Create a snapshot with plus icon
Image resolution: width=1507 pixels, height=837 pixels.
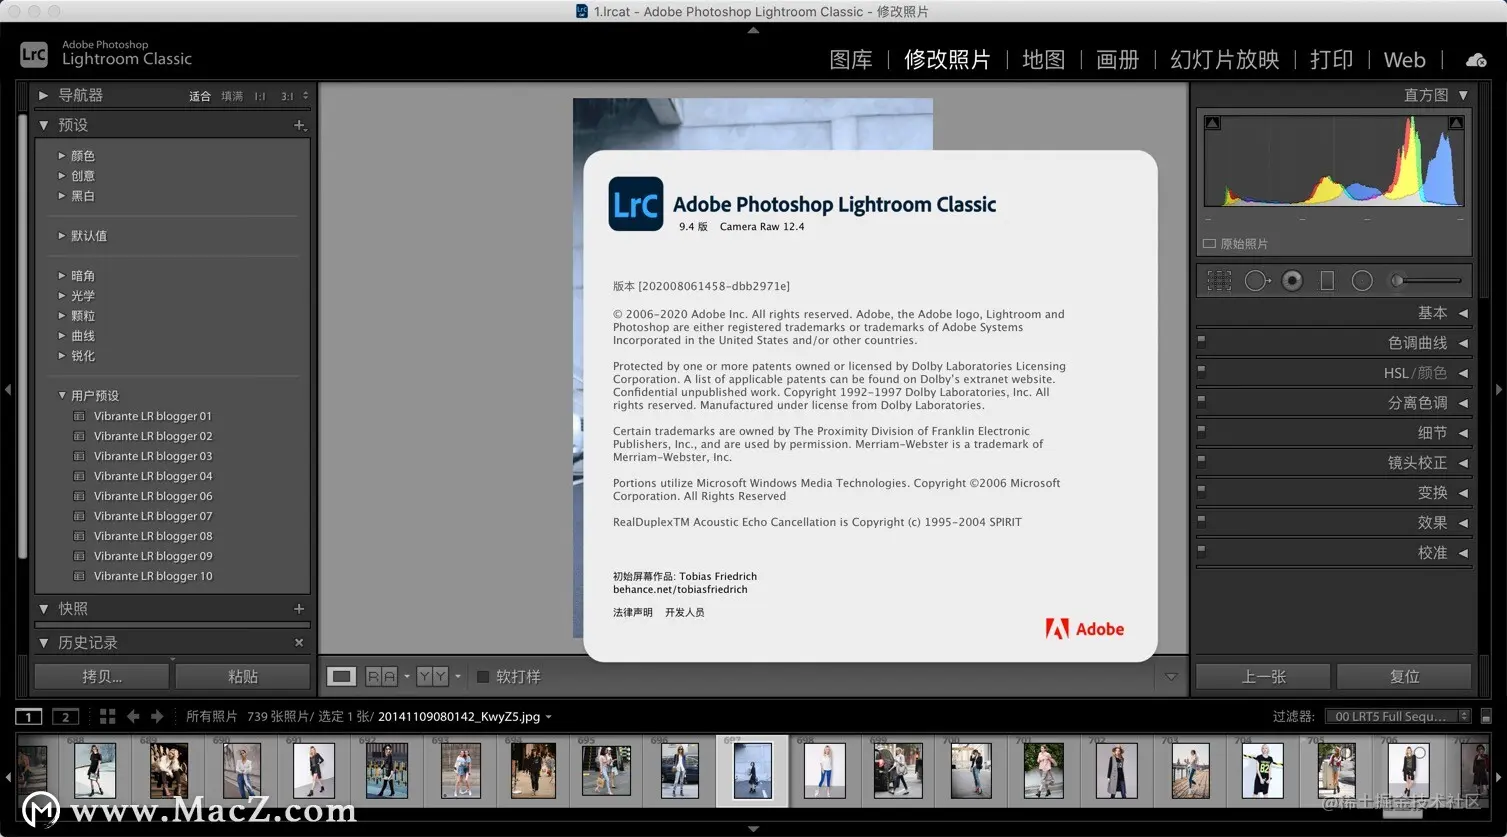pos(298,608)
